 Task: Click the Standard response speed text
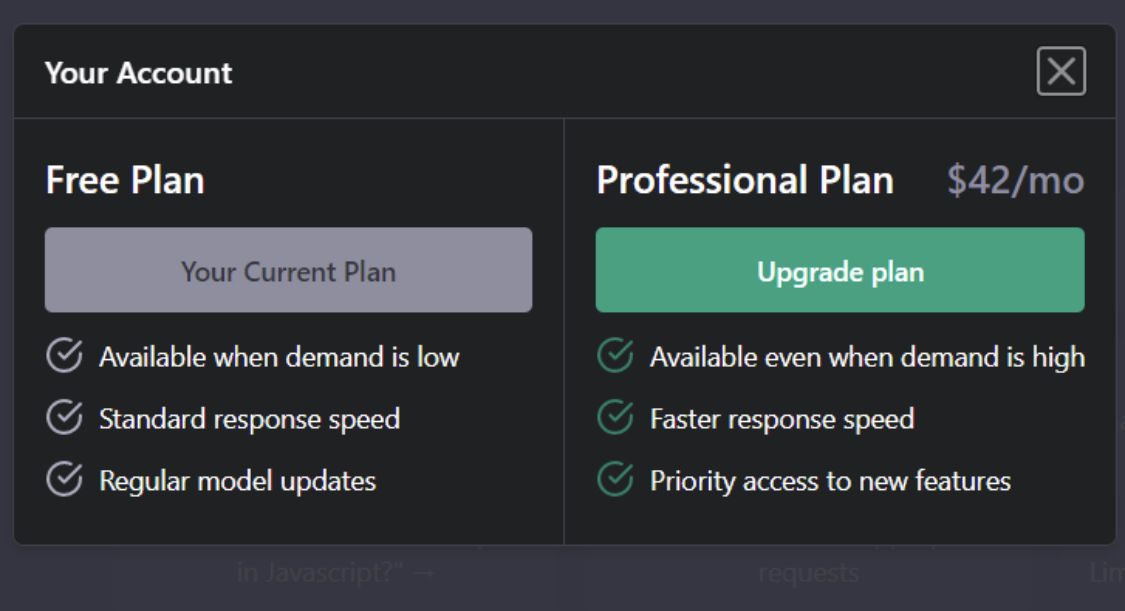click(250, 420)
